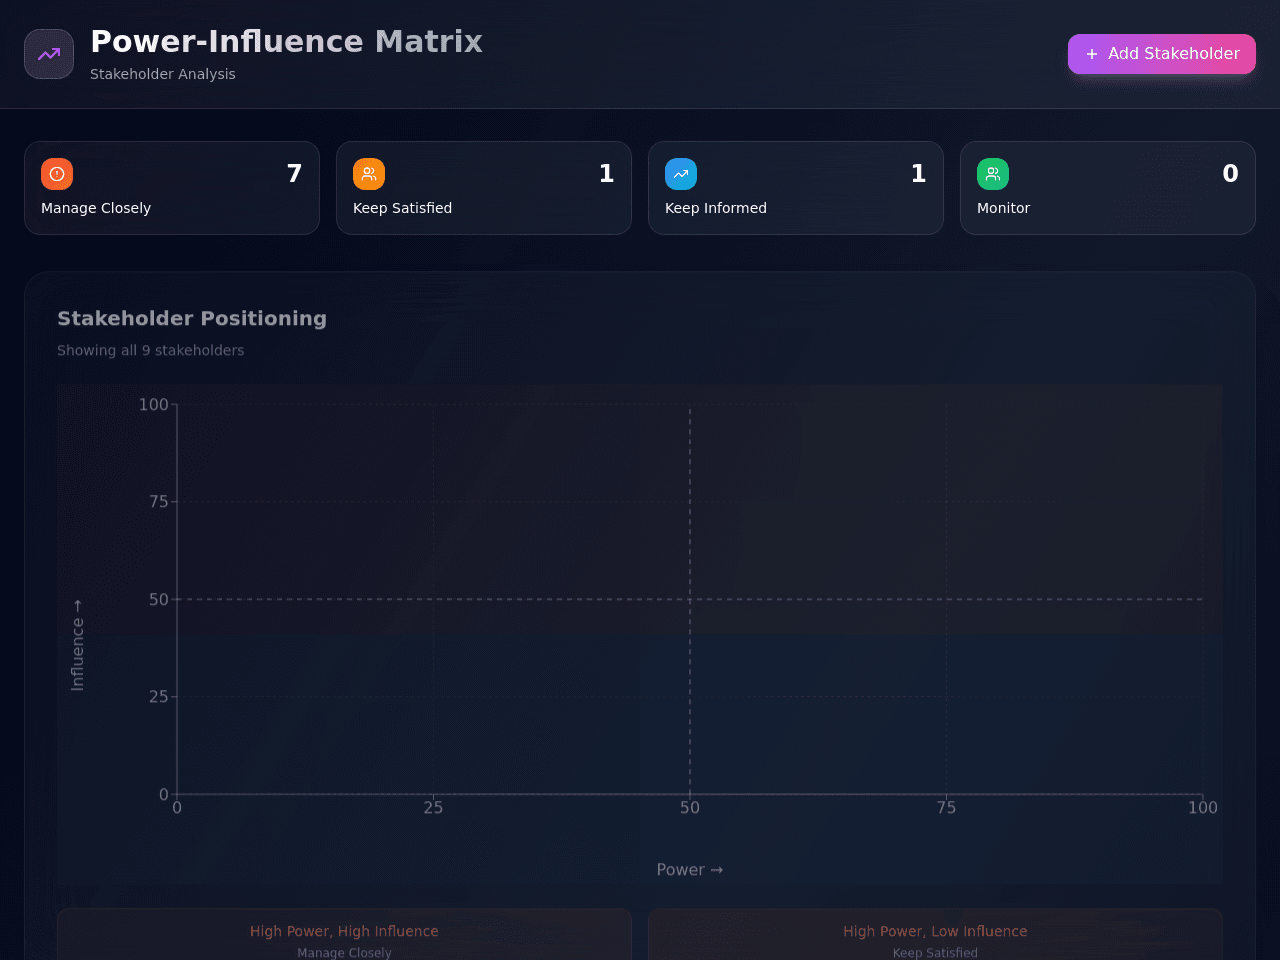Click the 'Showing all 9 stakeholders' text

150,350
